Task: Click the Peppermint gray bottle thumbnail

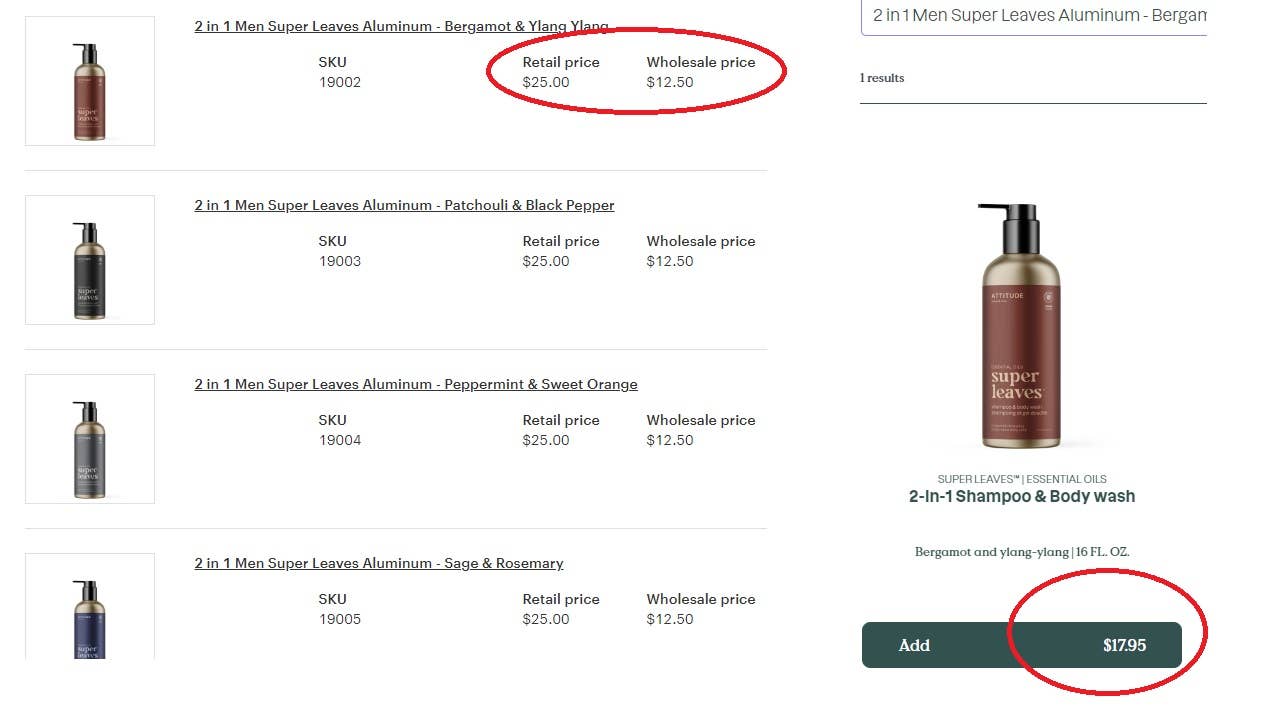Action: (90, 439)
